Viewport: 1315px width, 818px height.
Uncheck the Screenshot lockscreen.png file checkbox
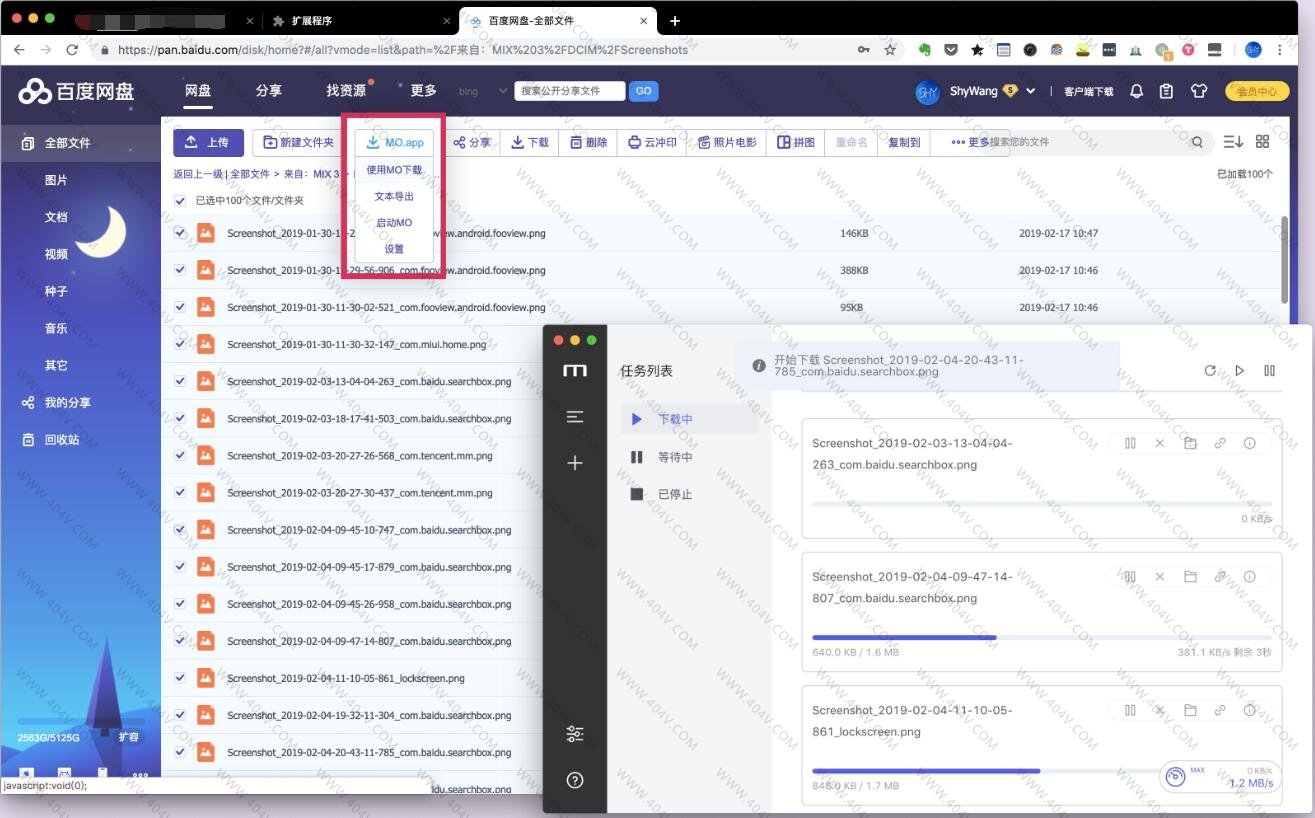pos(180,678)
